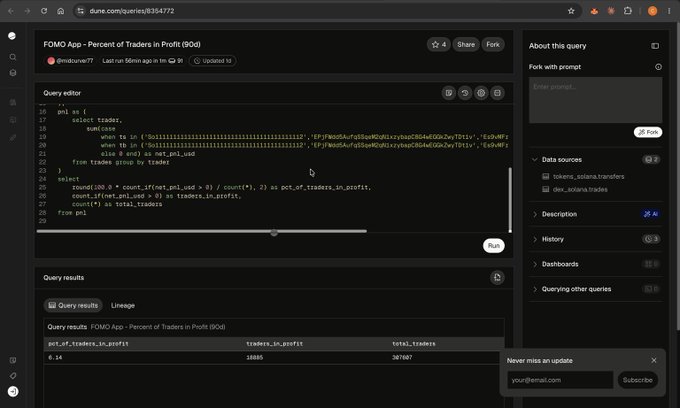
Task: Click the browser home icon
Action: 61,11
